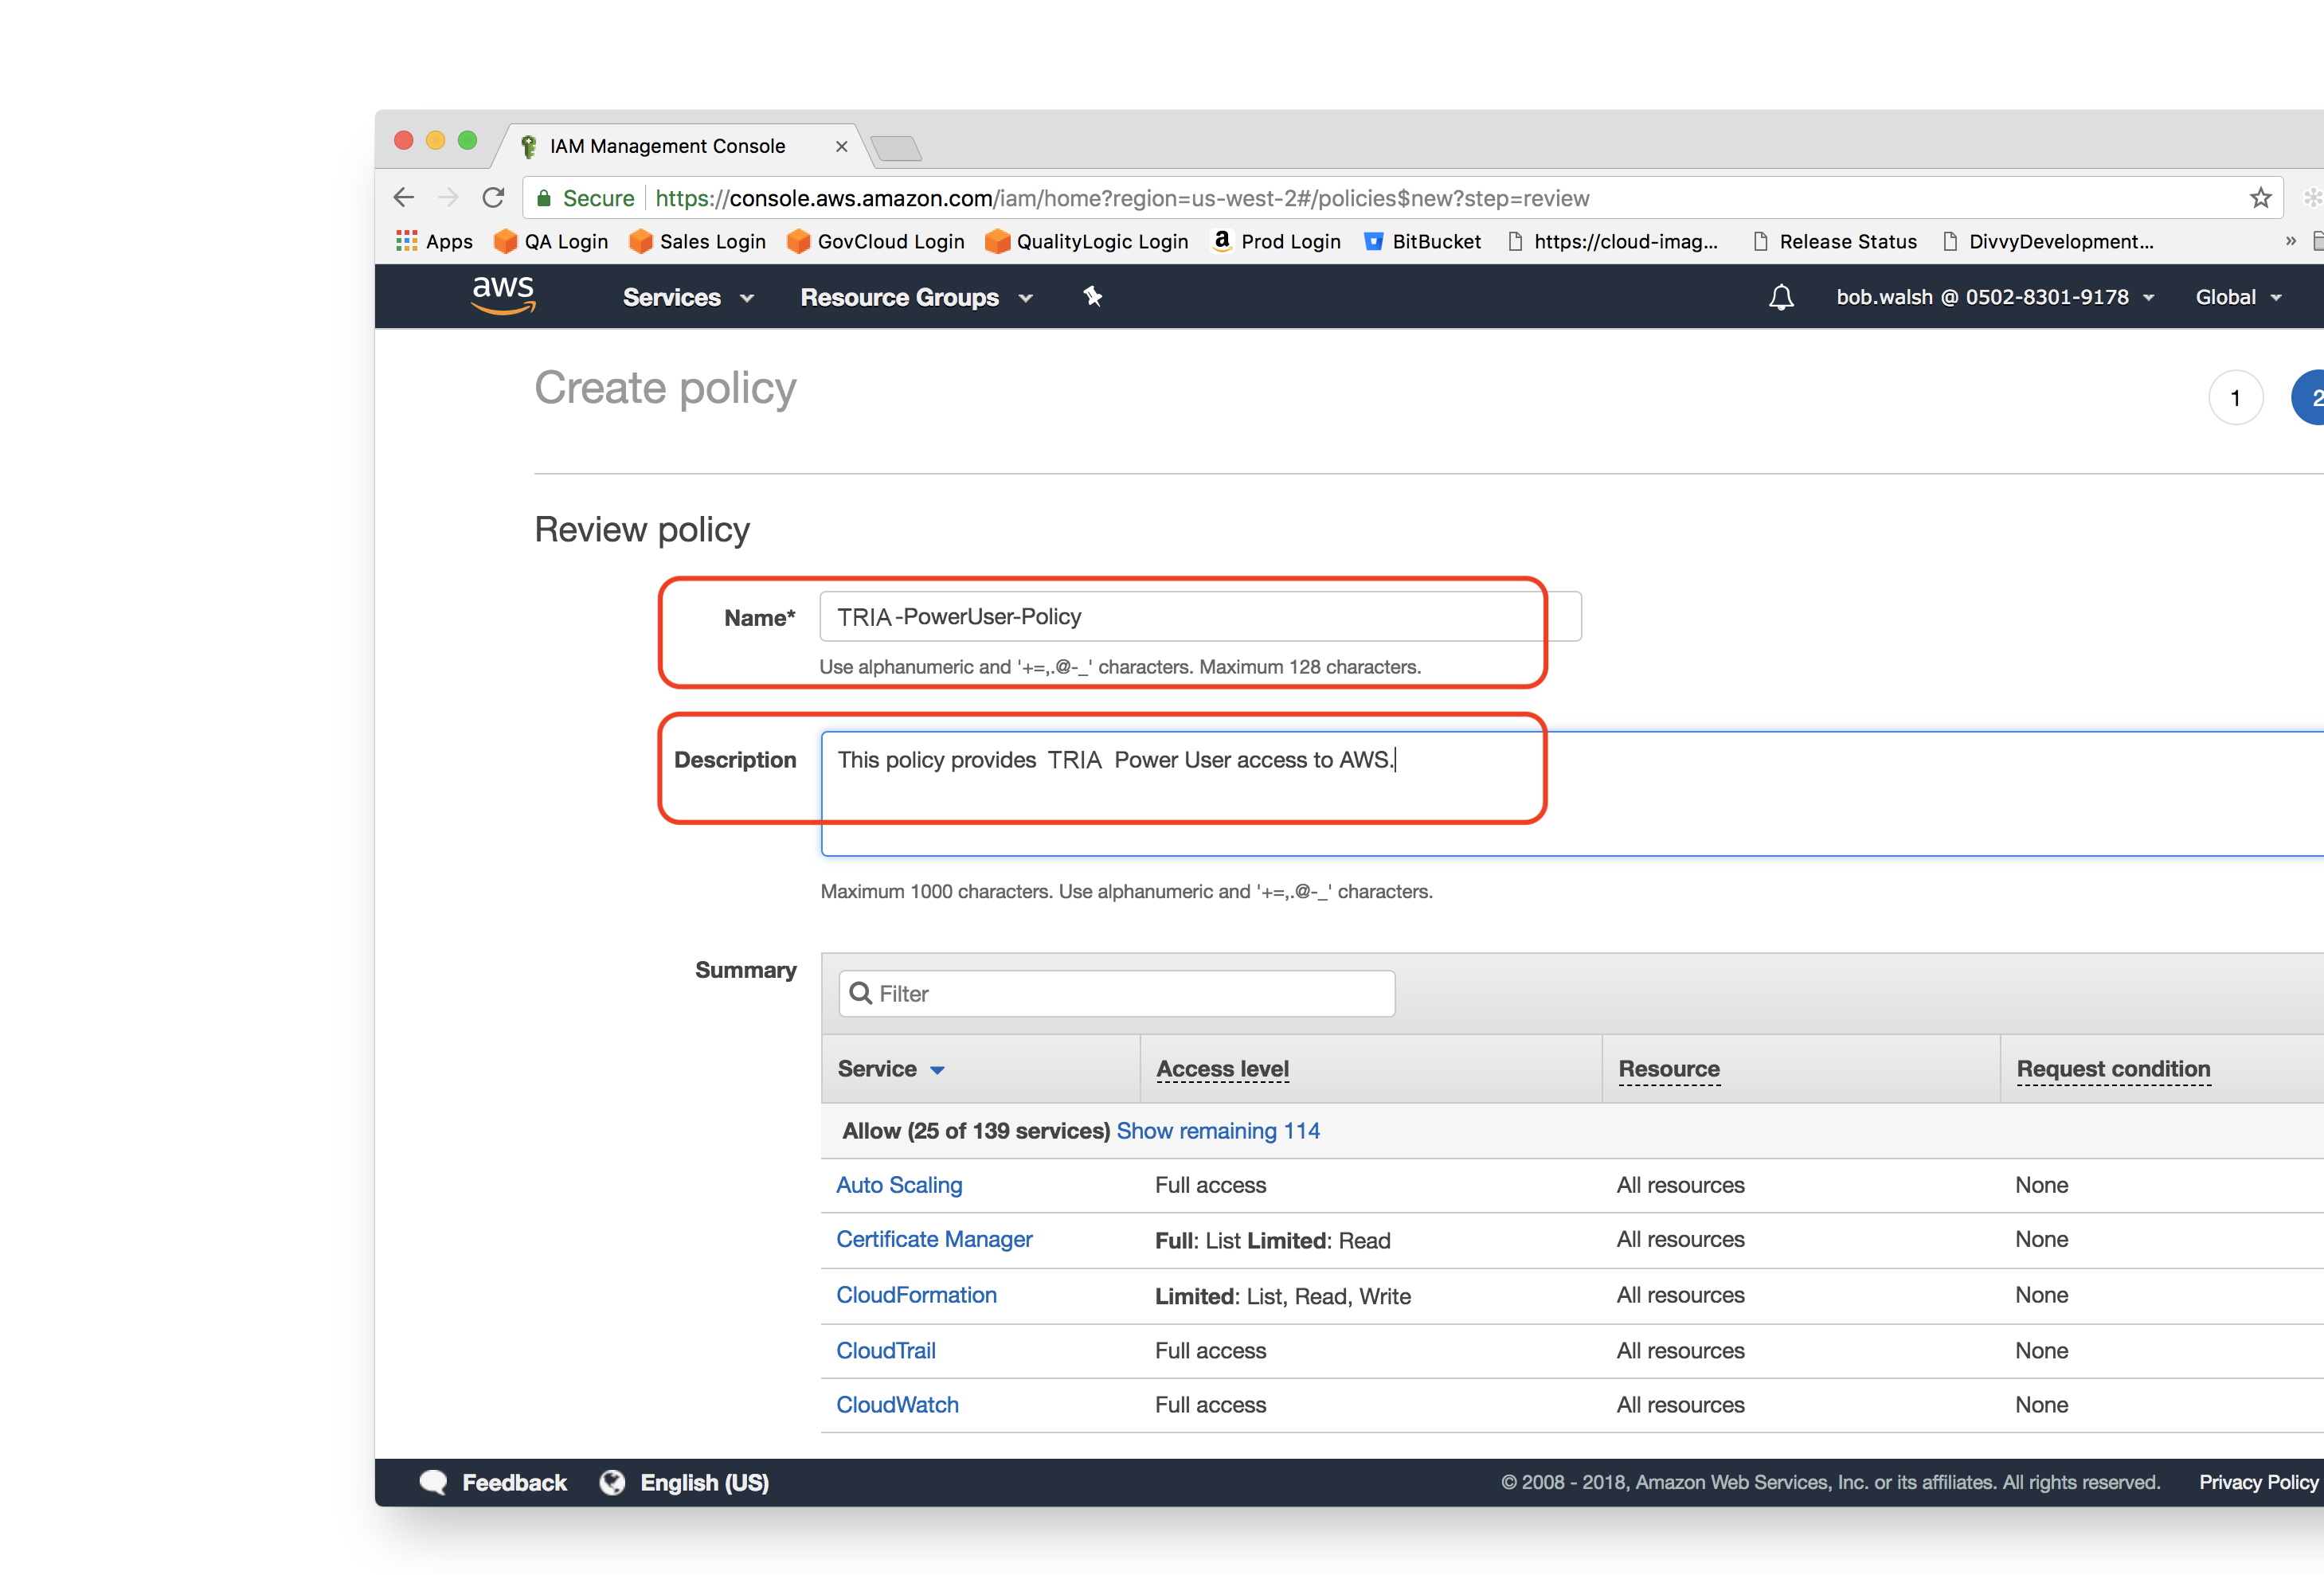This screenshot has width=2324, height=1575.
Task: Open the QA Login bookmark
Action: (x=551, y=241)
